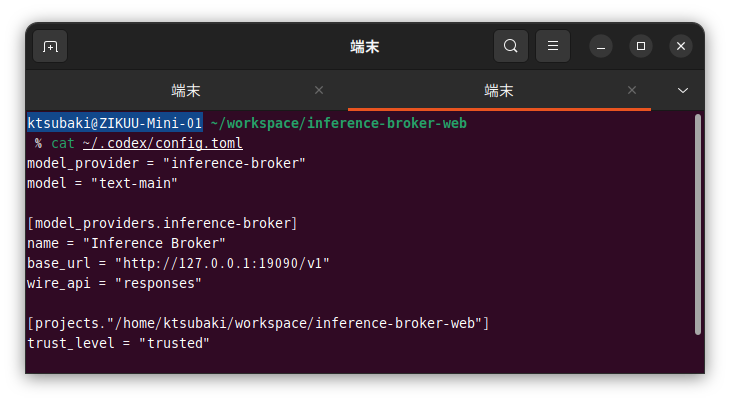This screenshot has width=730, height=402.
Task: Click the highlighted ktsubaki@ZIKUU-Mini-01 prompt
Action: [115, 123]
